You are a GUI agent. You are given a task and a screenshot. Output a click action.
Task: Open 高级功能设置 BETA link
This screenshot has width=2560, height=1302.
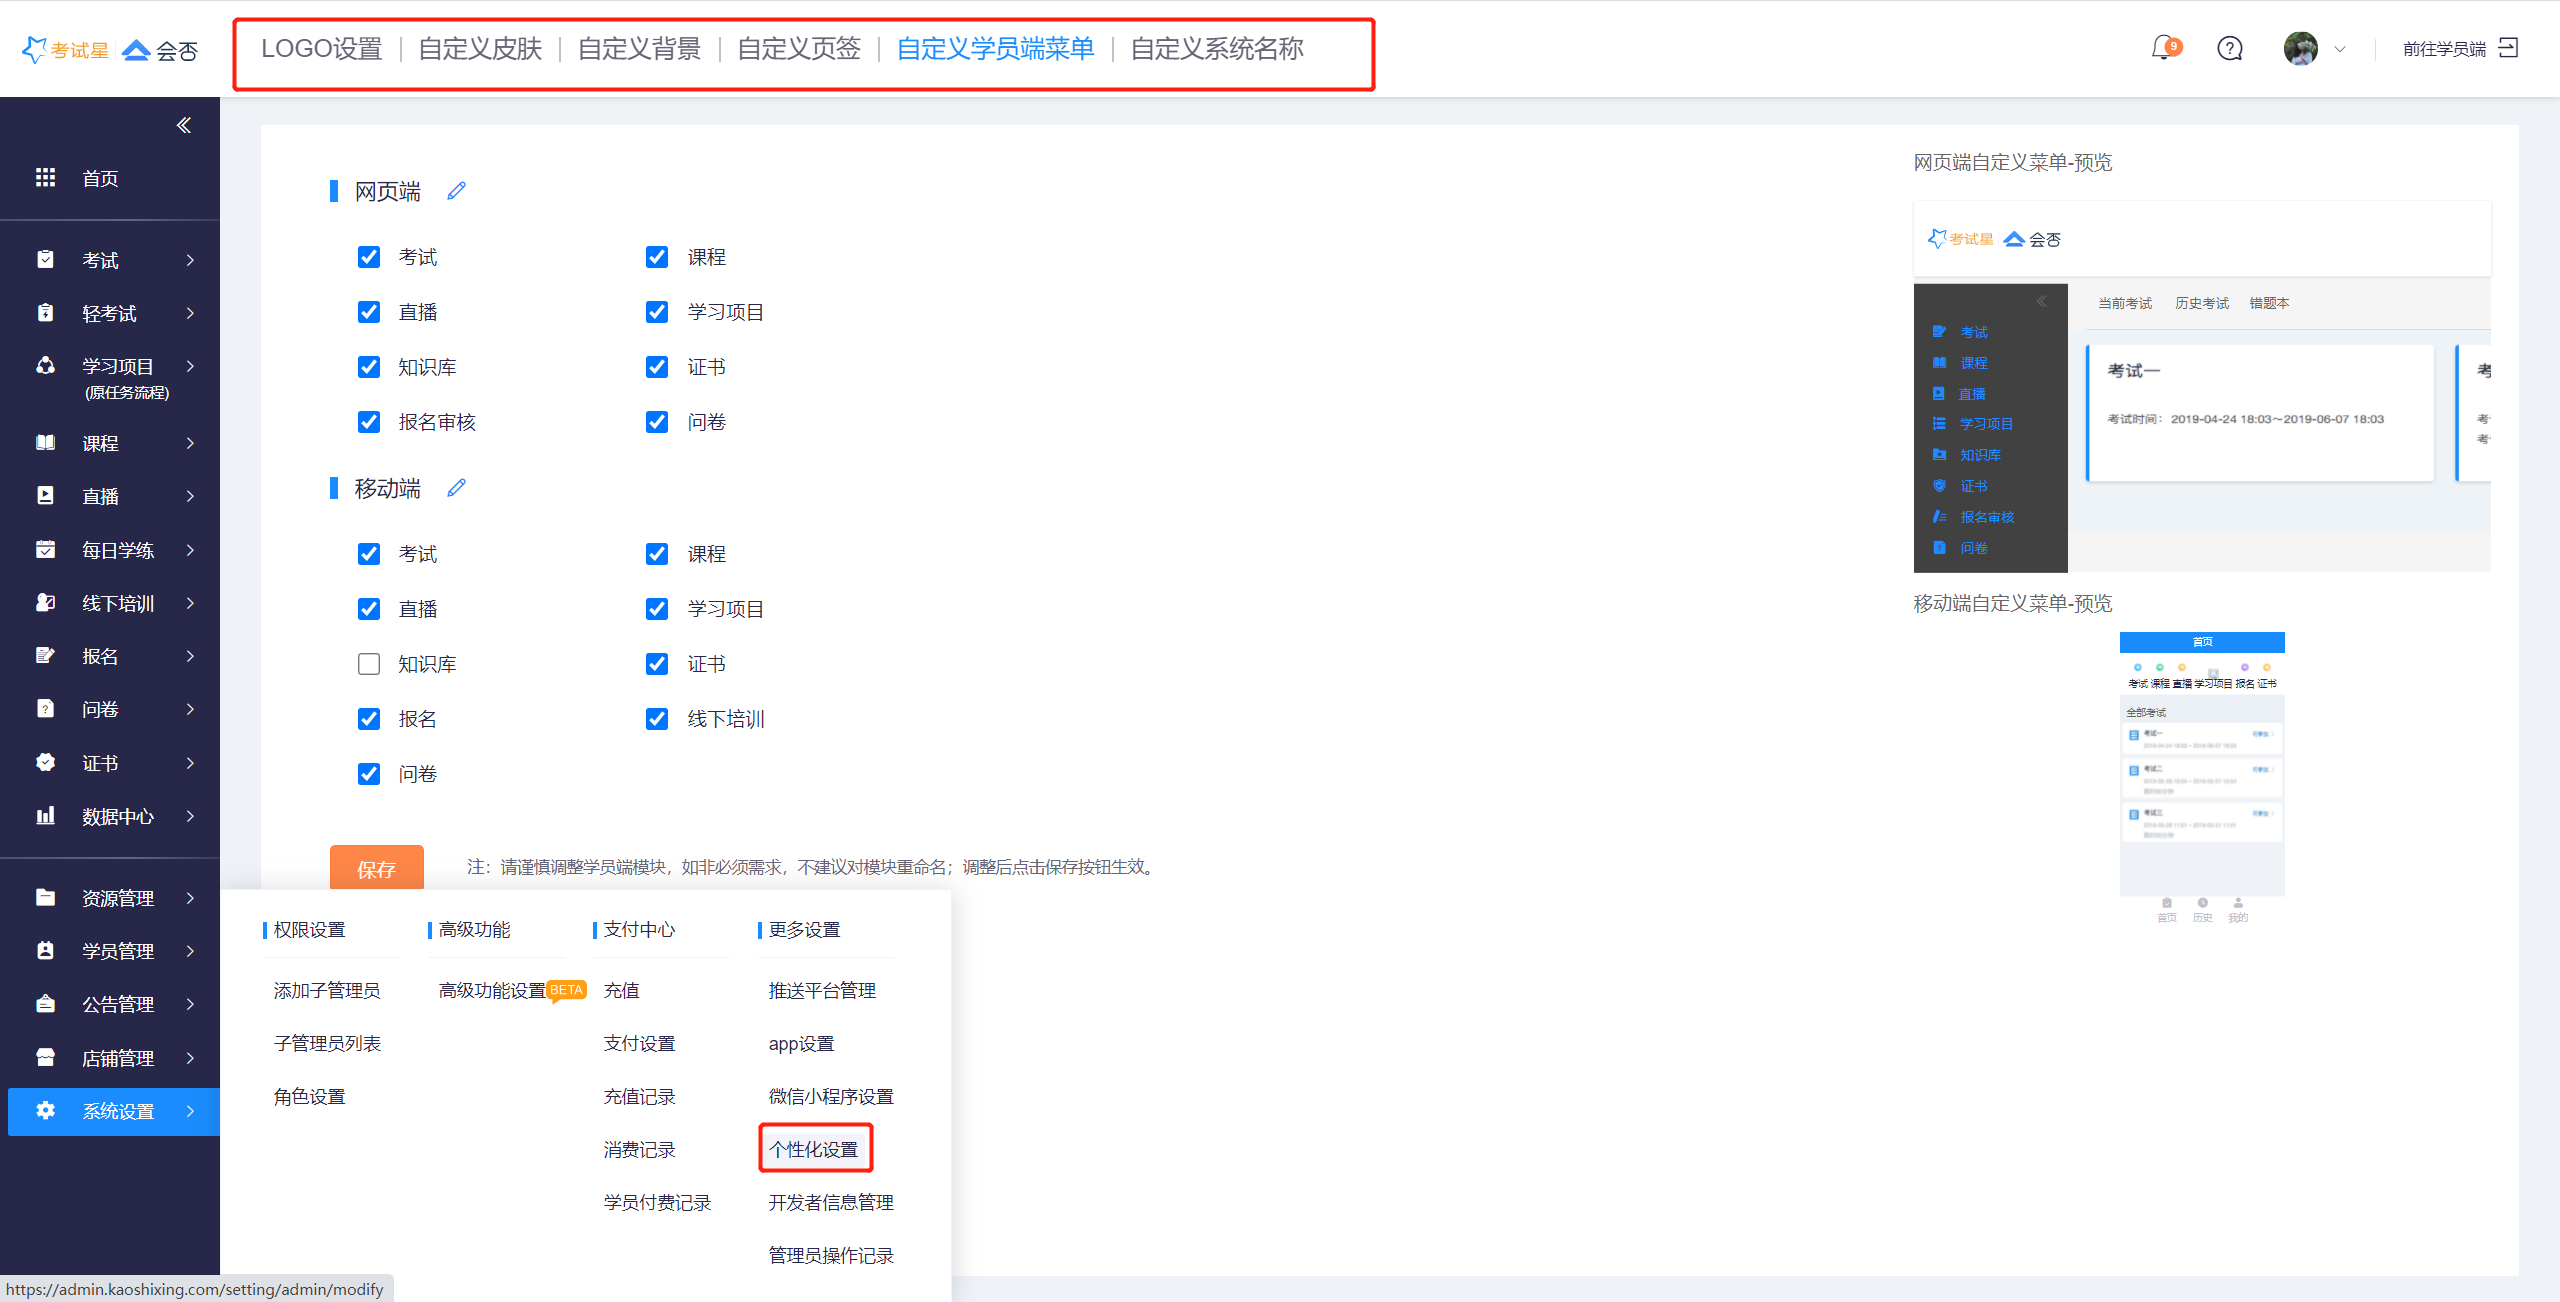tap(493, 990)
